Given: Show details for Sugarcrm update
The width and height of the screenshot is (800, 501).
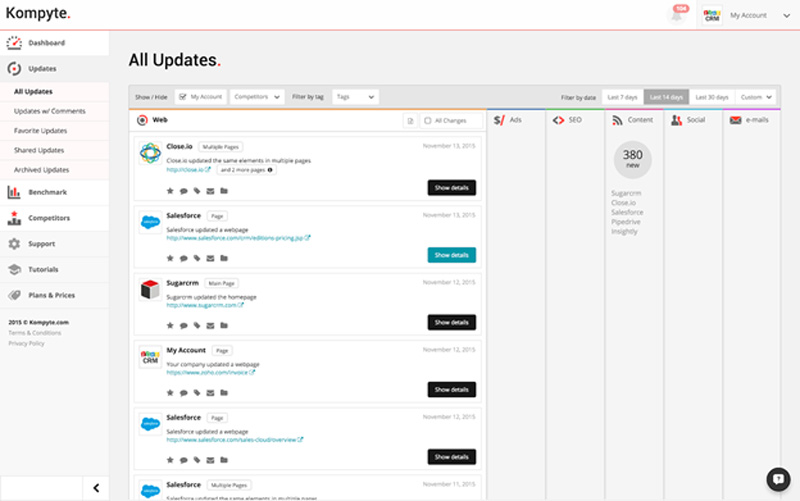Looking at the screenshot, I should tap(452, 322).
